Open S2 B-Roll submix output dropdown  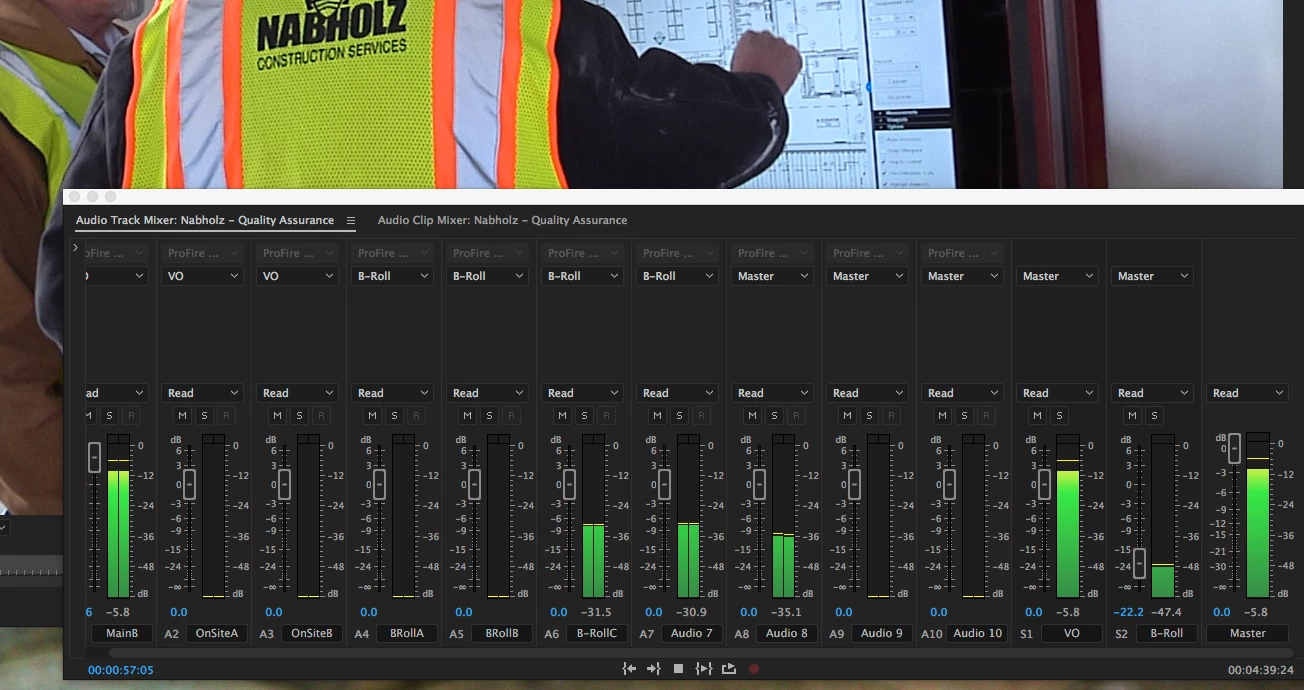1153,276
